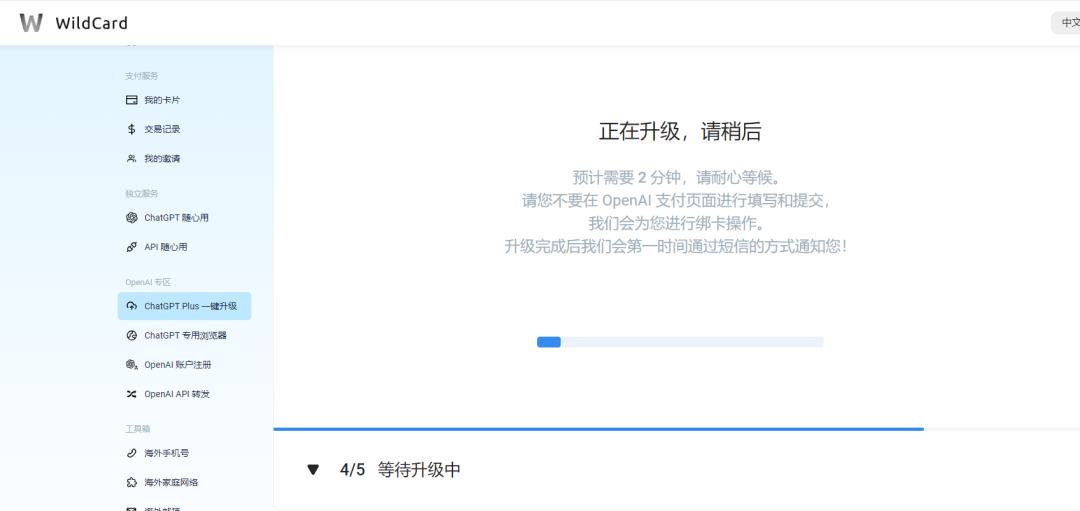Click the WildCard W logo icon
The height and width of the screenshot is (511, 1080).
coord(31,23)
